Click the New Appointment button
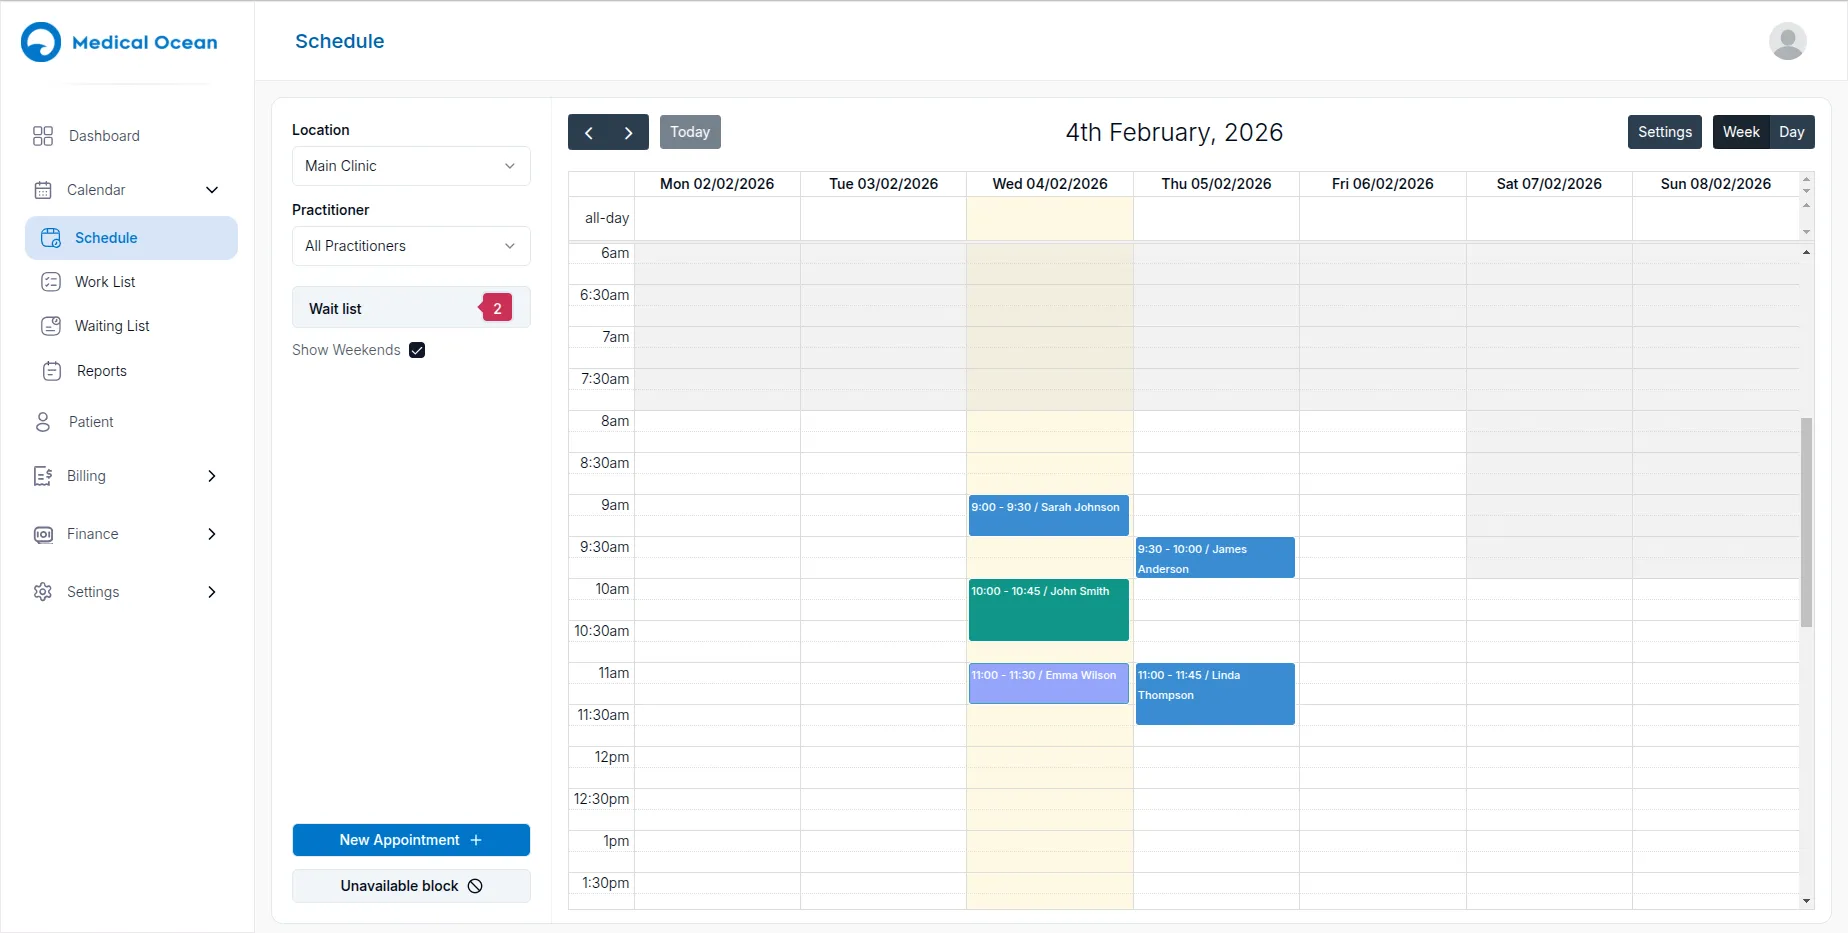This screenshot has width=1848, height=933. [x=411, y=840]
